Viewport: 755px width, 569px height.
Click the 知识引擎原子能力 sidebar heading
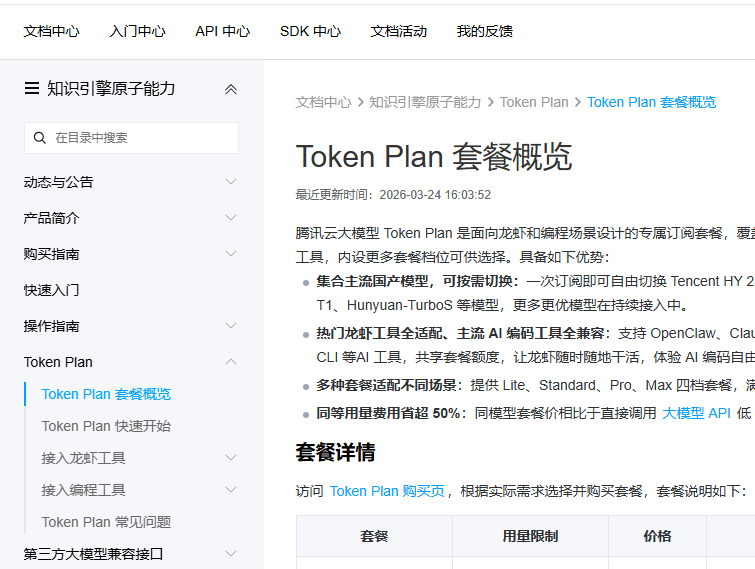coord(111,89)
